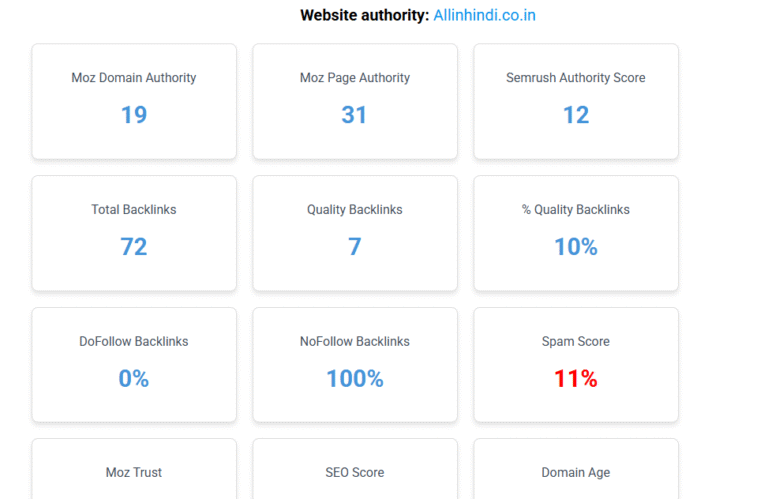Click the SEO Score card

pos(355,469)
